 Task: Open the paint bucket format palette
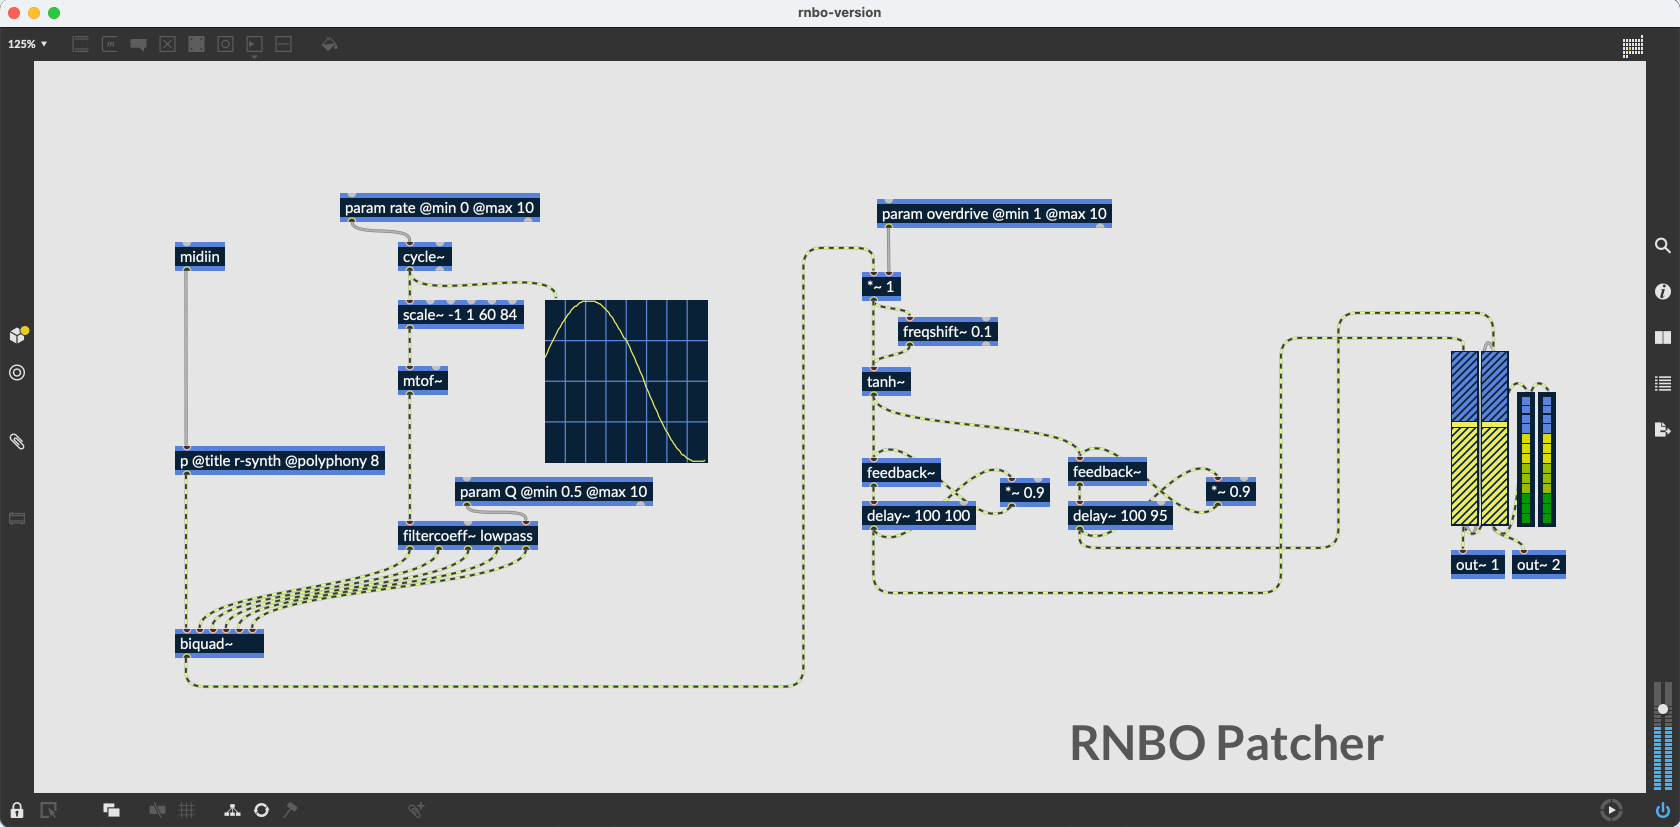pos(329,44)
